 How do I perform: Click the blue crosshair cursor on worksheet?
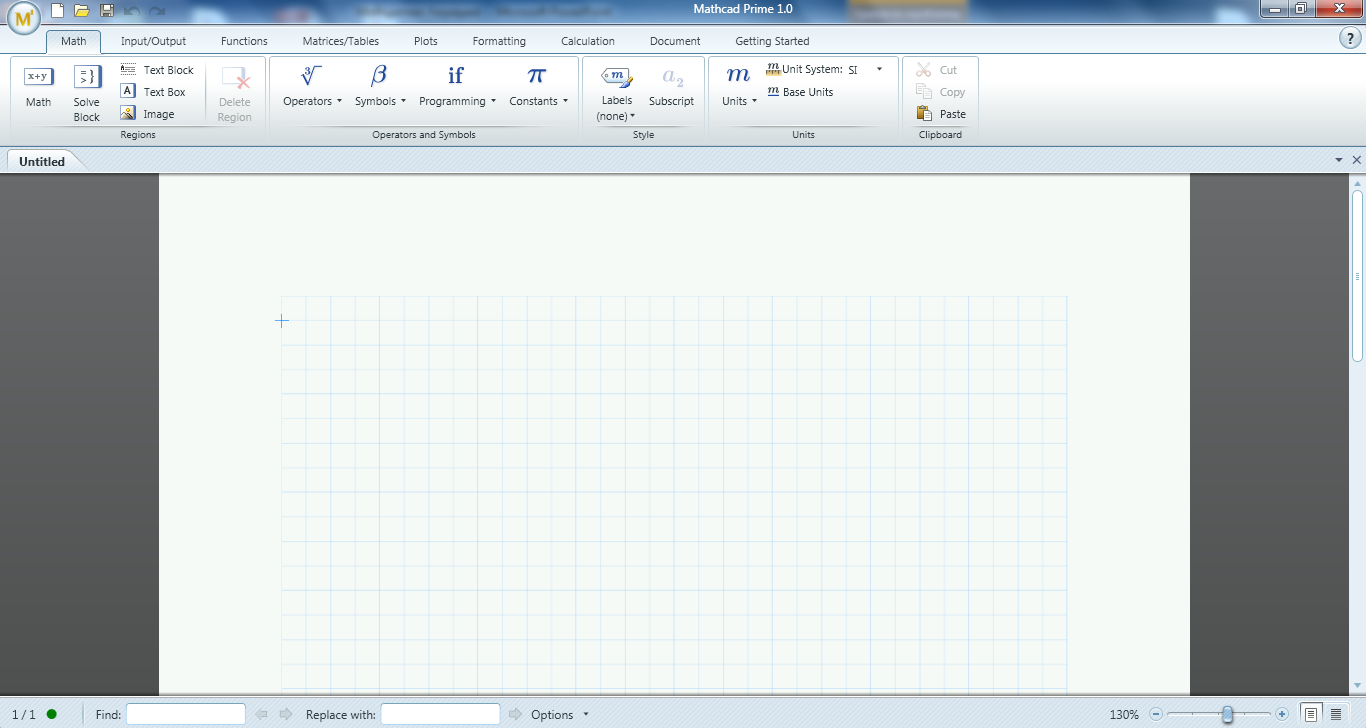(x=282, y=321)
